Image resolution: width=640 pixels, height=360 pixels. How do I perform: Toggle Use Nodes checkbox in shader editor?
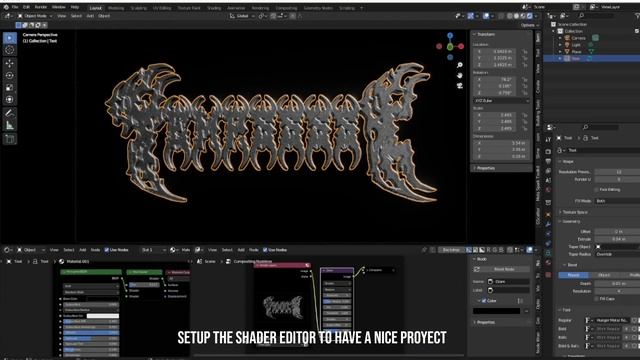pyautogui.click(x=107, y=250)
